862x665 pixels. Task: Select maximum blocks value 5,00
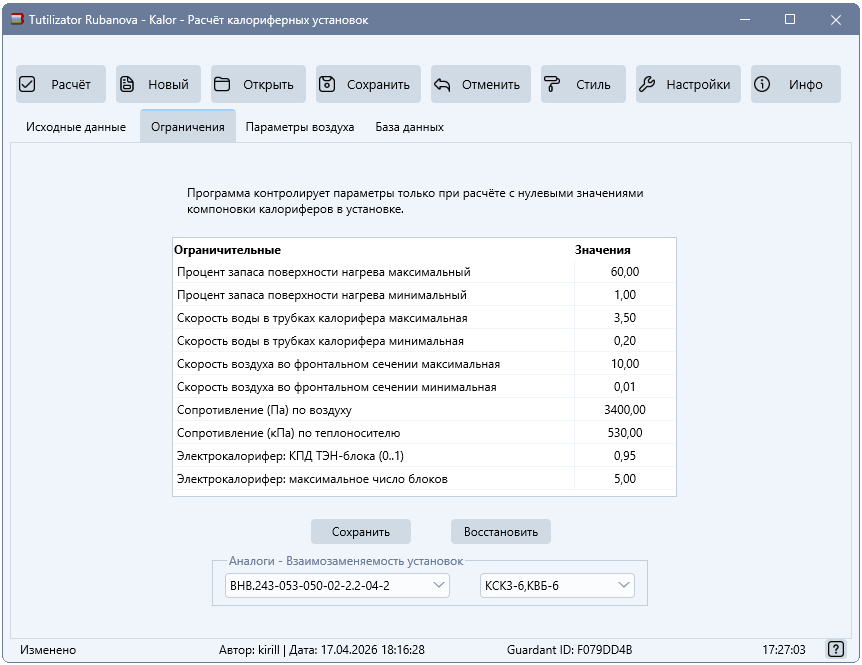click(x=625, y=479)
